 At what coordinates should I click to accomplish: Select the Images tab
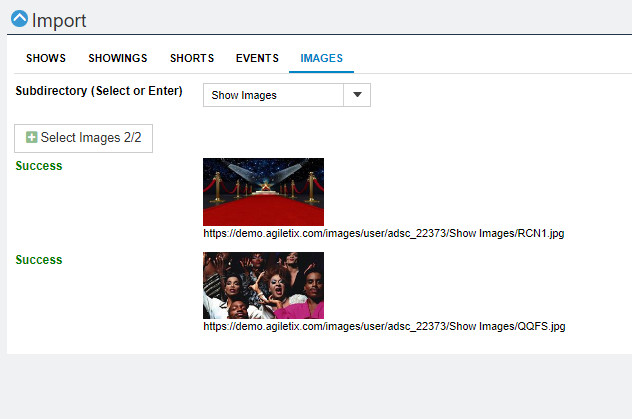(321, 58)
